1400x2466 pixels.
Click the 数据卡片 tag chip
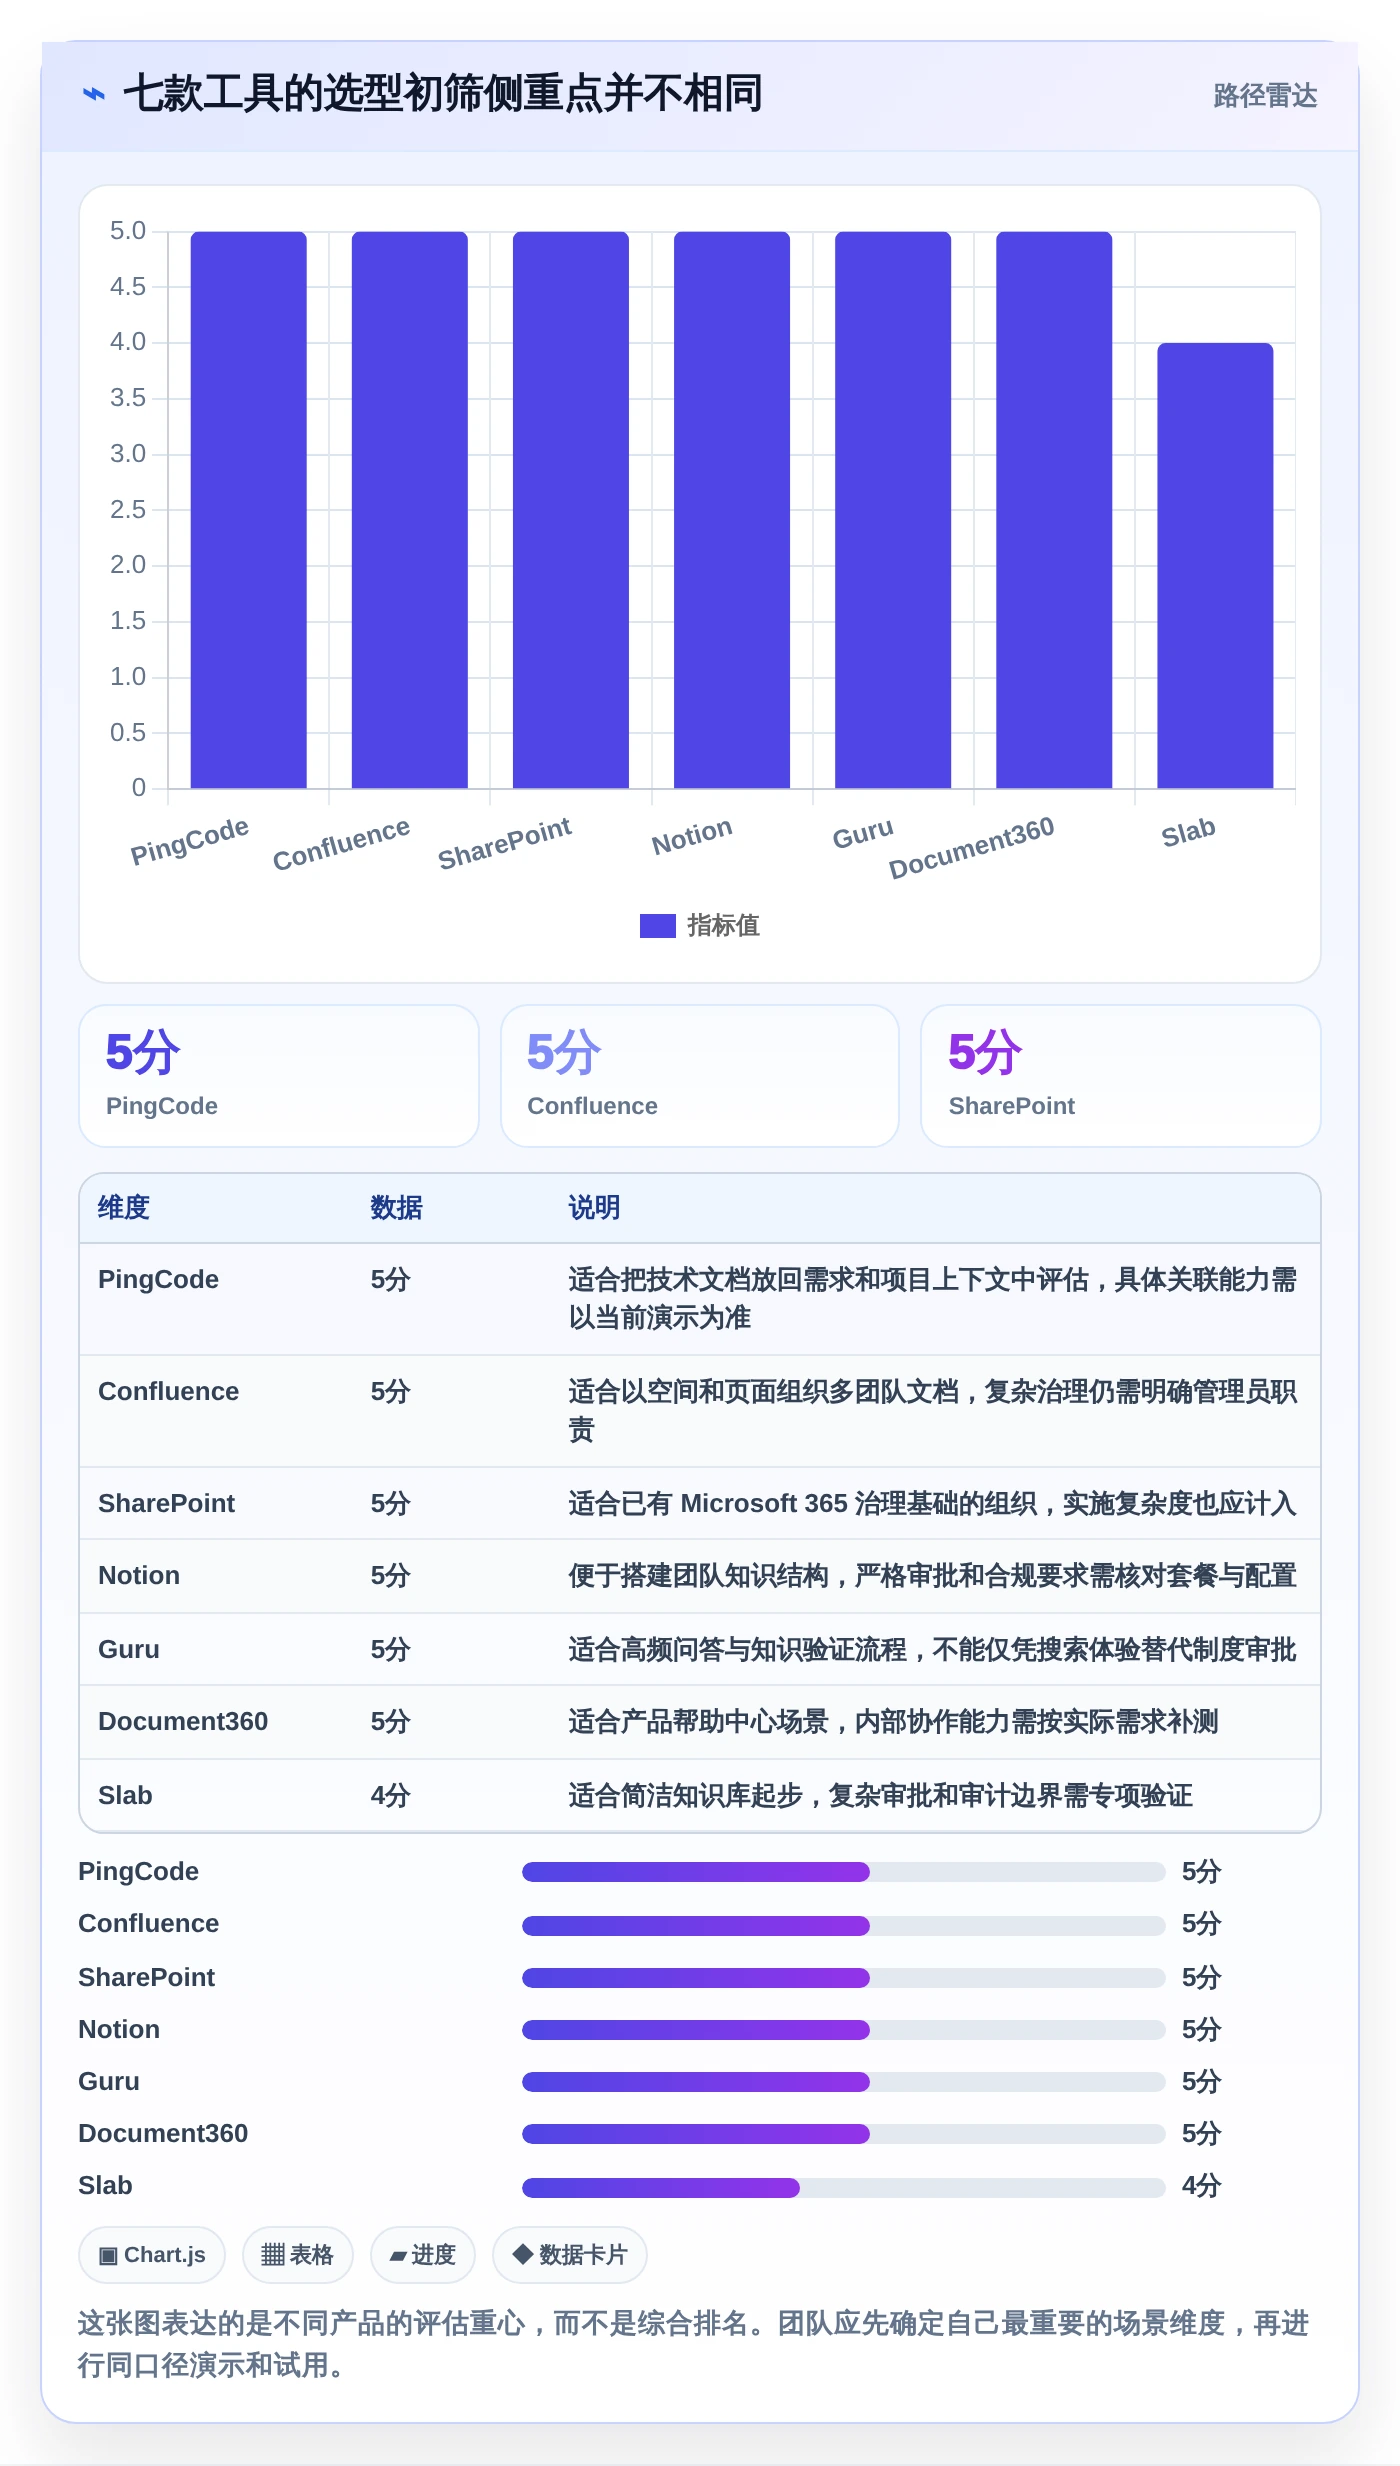point(570,2255)
